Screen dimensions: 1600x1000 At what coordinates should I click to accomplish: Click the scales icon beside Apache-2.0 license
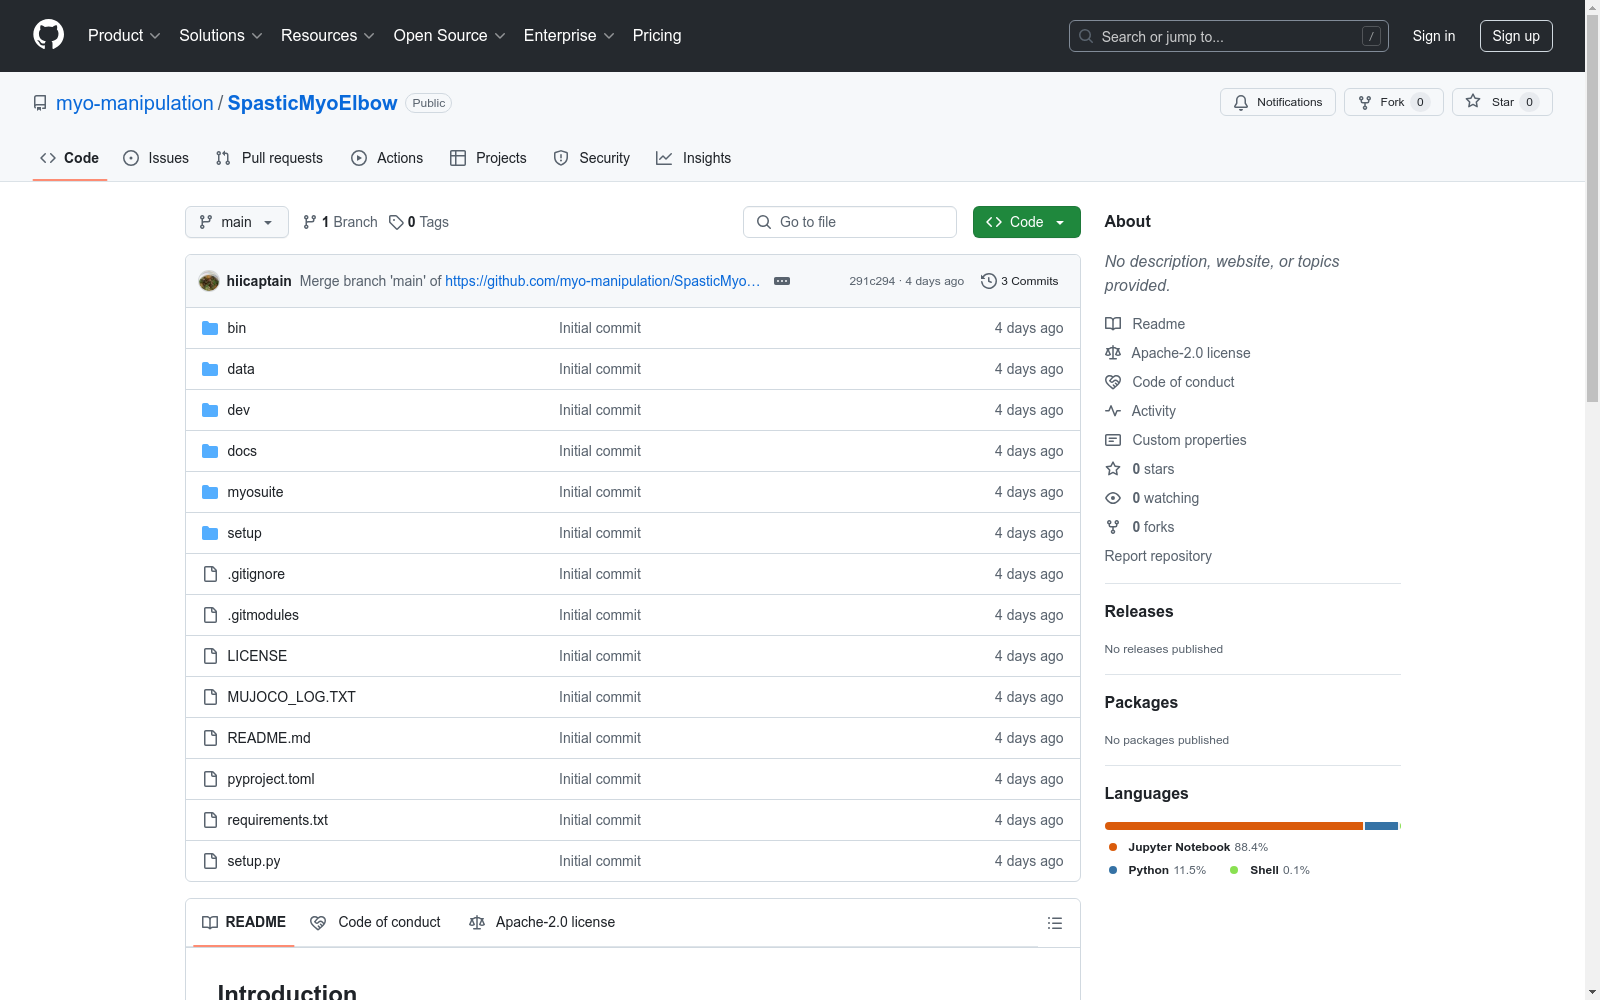pyautogui.click(x=1113, y=353)
